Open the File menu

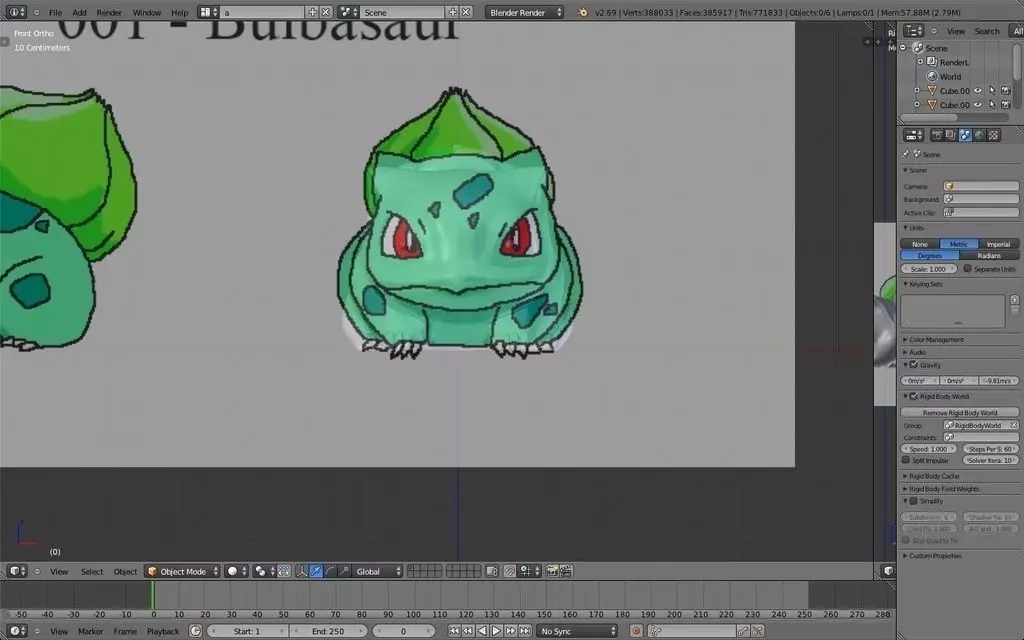56,12
